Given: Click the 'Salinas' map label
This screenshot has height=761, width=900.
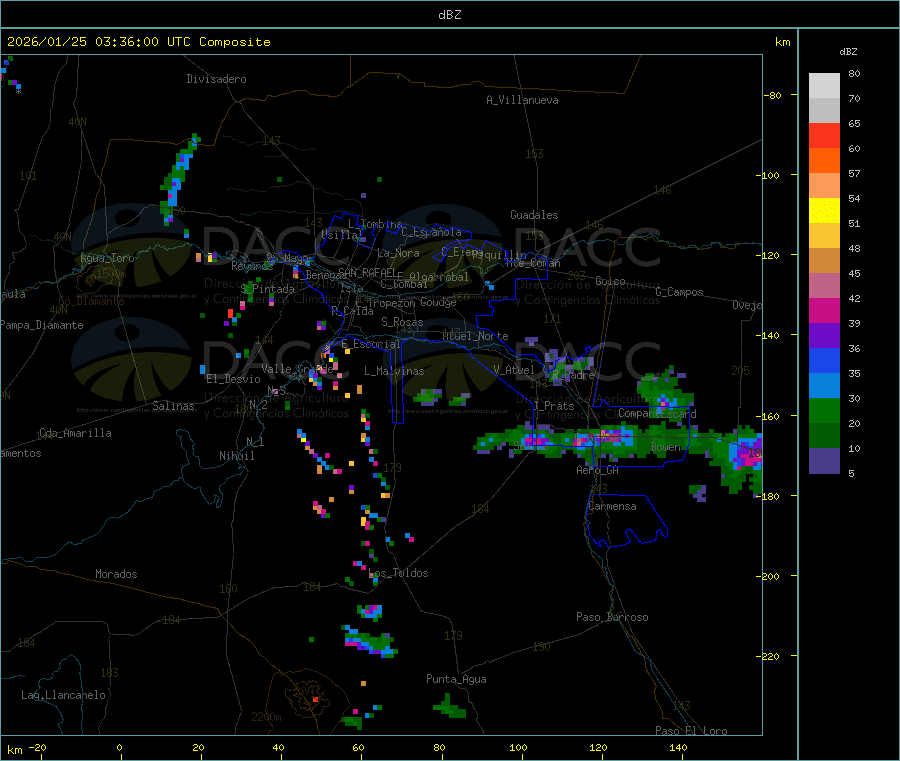Looking at the screenshot, I should click(173, 406).
